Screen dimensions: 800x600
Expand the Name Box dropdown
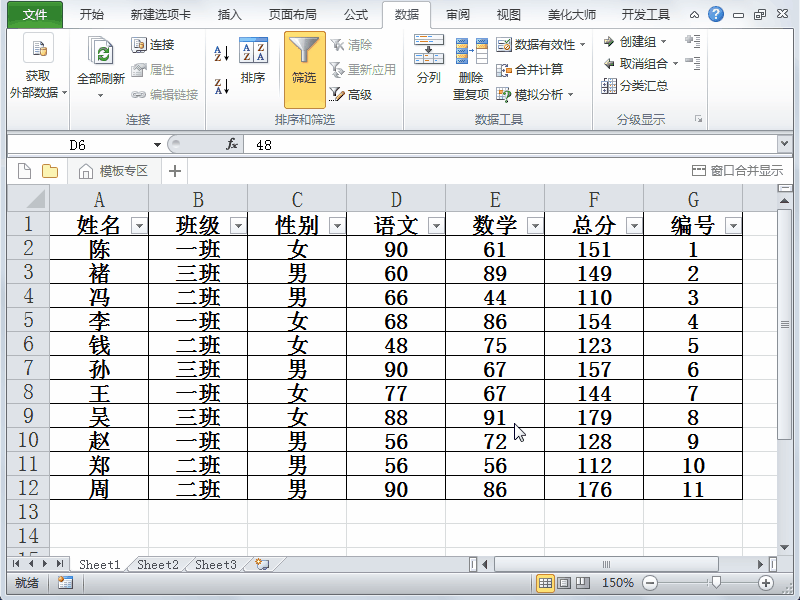point(157,145)
